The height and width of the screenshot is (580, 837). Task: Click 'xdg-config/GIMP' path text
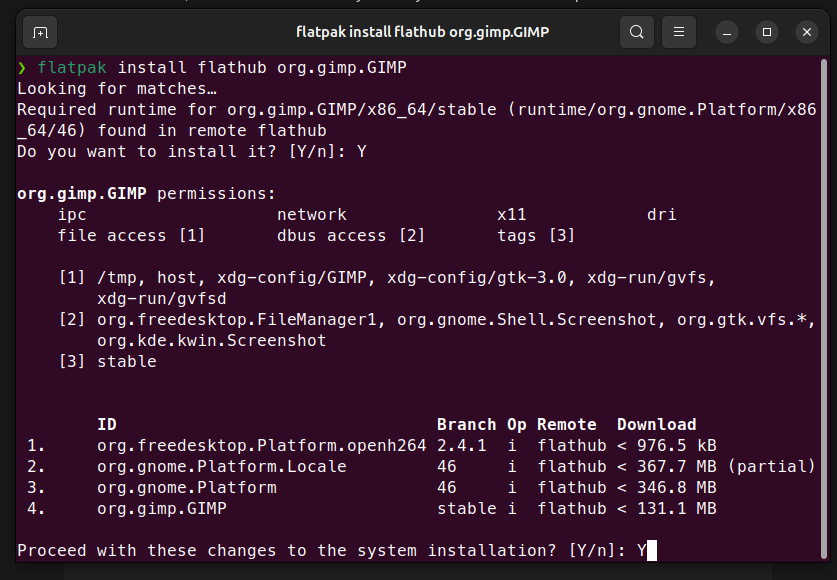[x=291, y=278]
